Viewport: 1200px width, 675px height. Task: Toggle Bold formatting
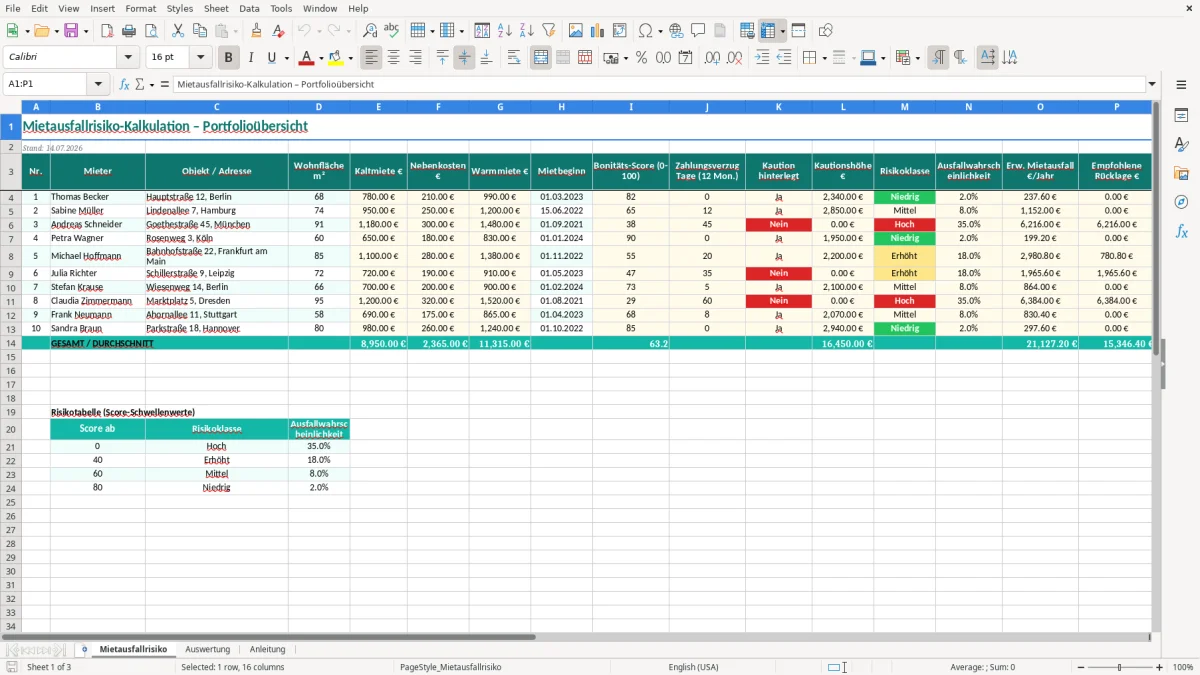pos(229,58)
